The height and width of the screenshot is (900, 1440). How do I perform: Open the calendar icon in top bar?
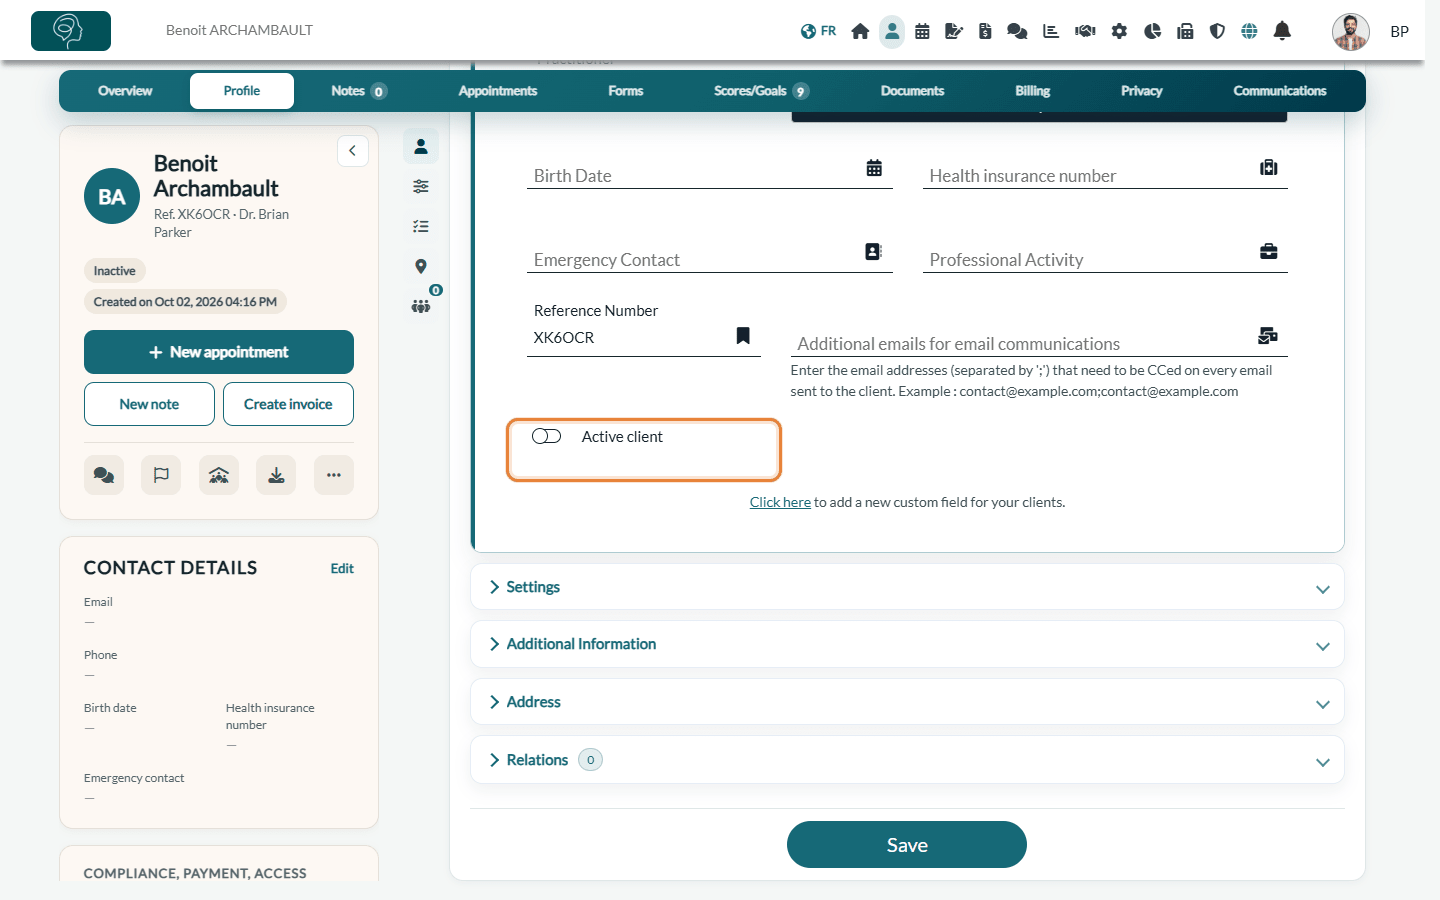922,31
